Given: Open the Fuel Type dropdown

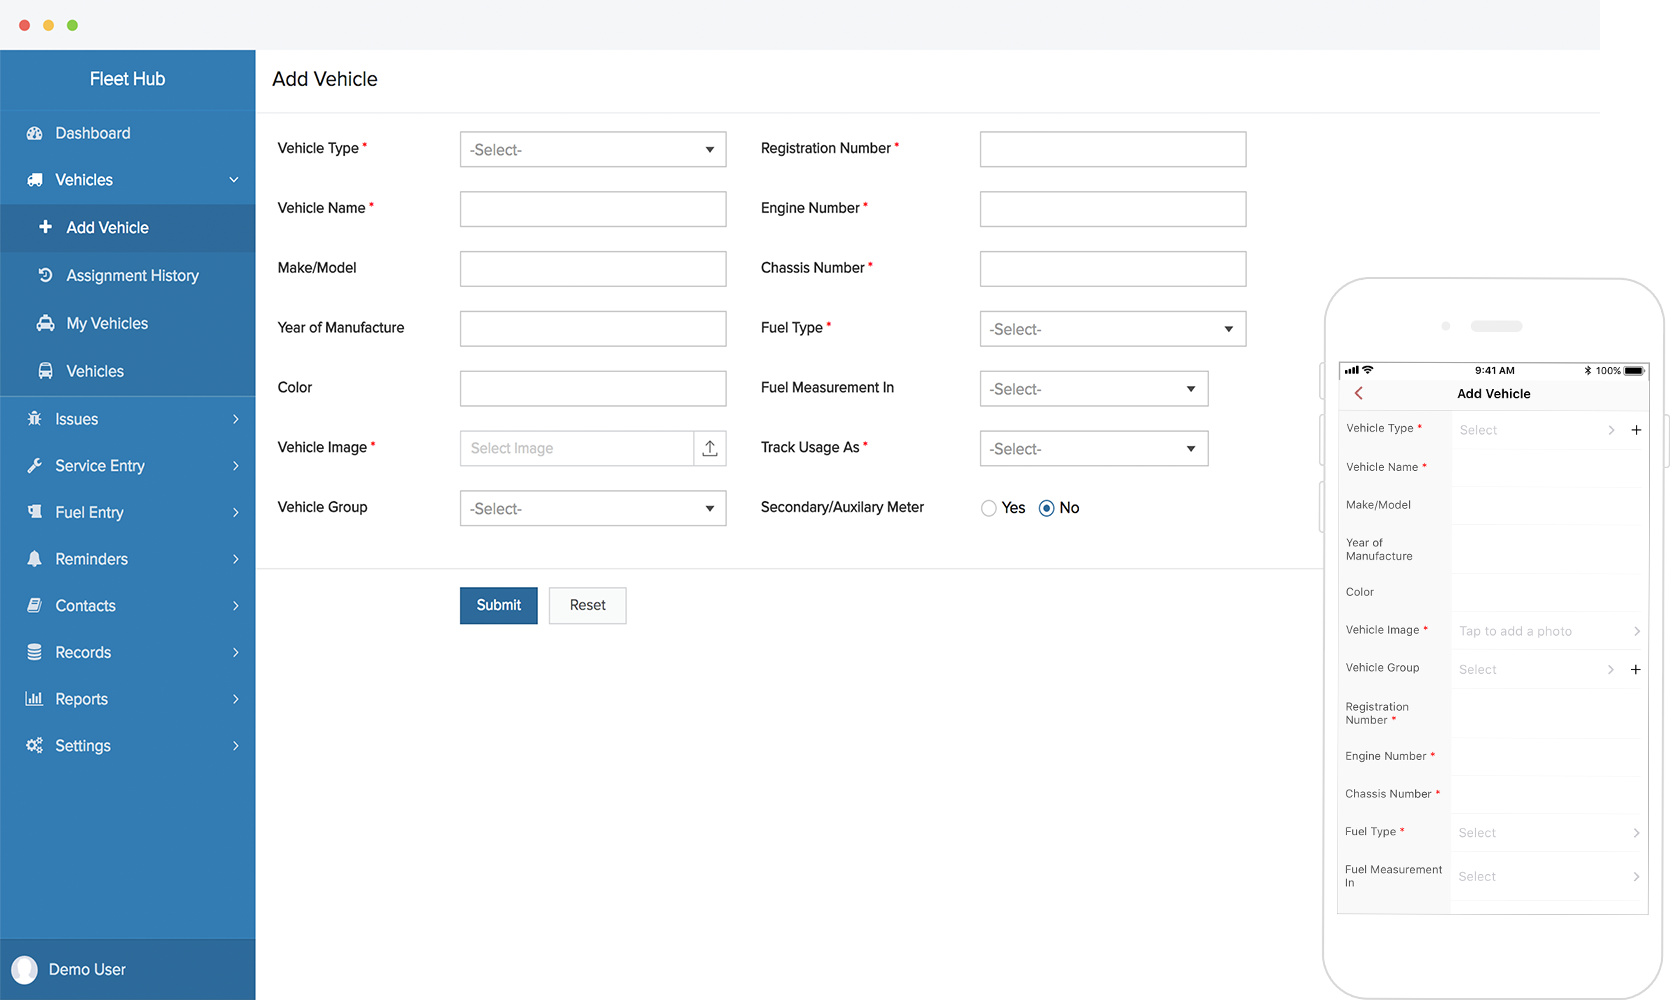Looking at the screenshot, I should [1112, 329].
